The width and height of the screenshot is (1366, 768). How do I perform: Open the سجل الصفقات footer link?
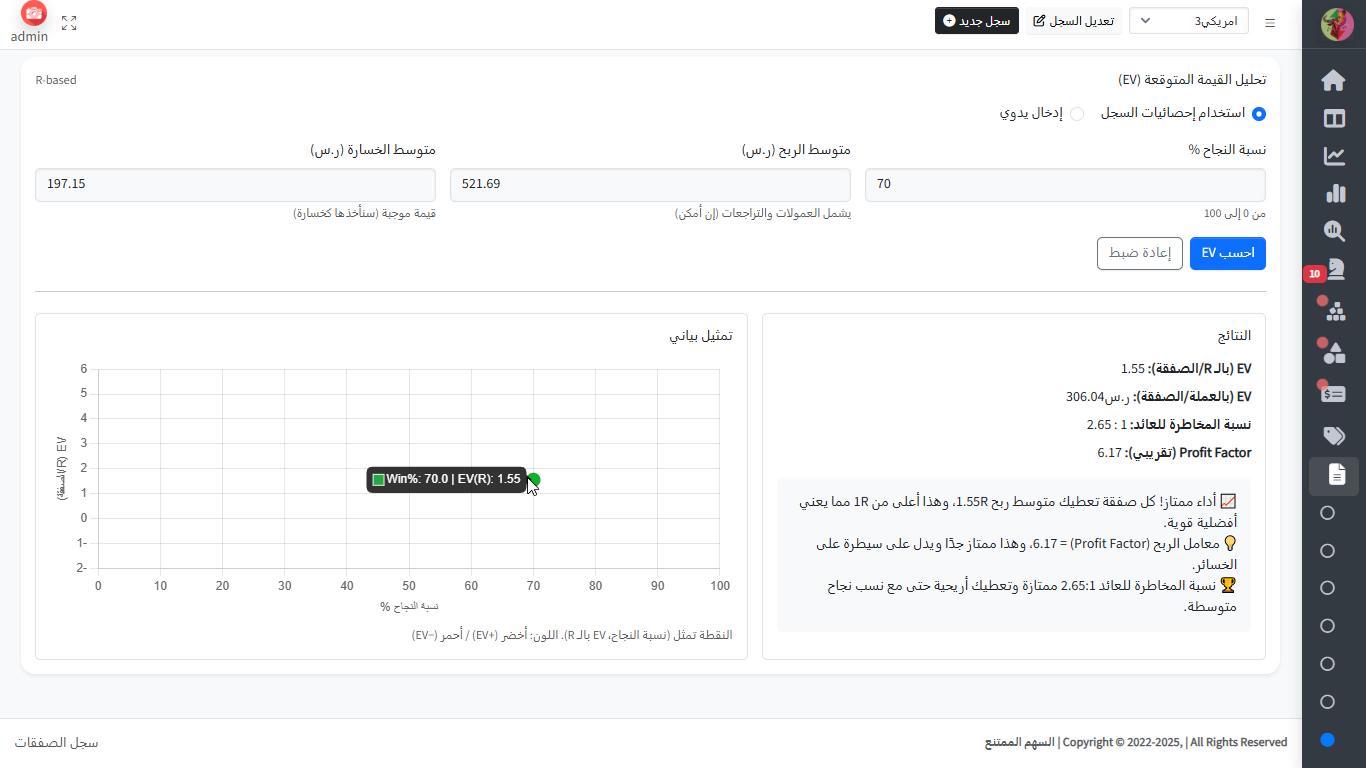(55, 743)
